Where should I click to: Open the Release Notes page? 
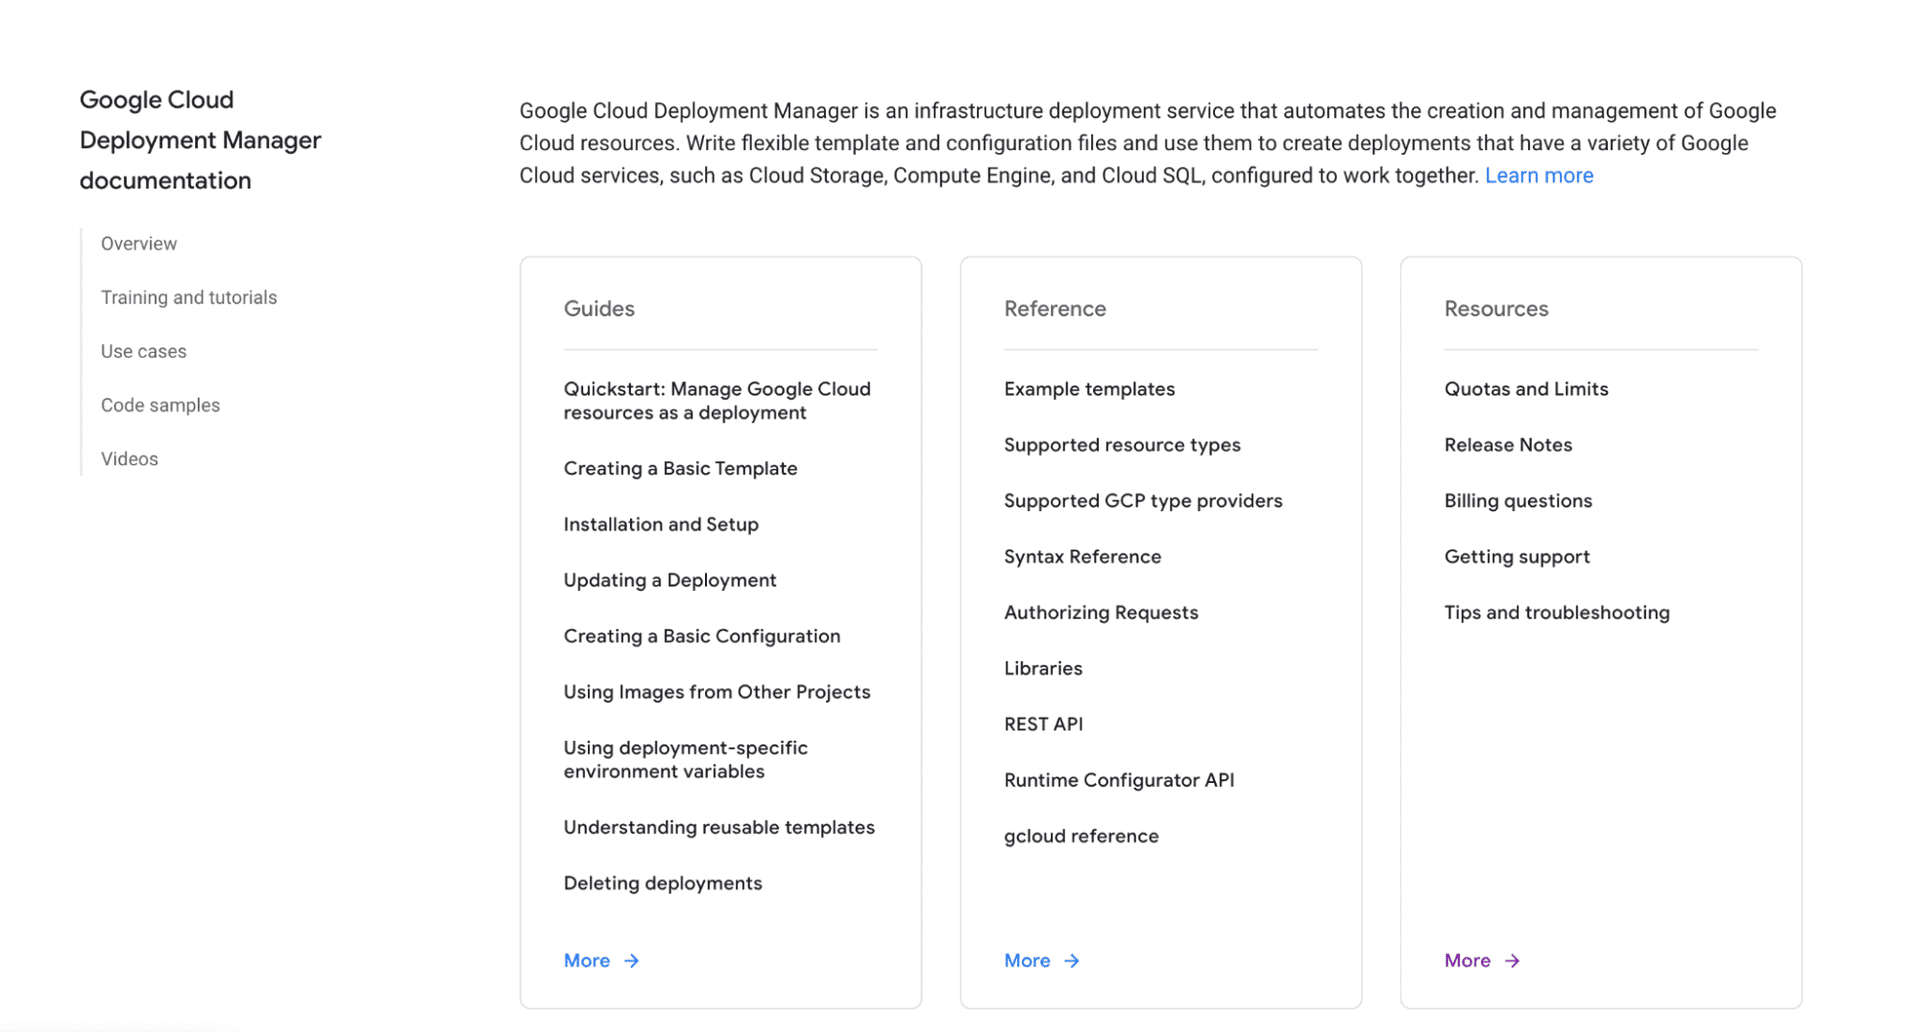[x=1508, y=444]
